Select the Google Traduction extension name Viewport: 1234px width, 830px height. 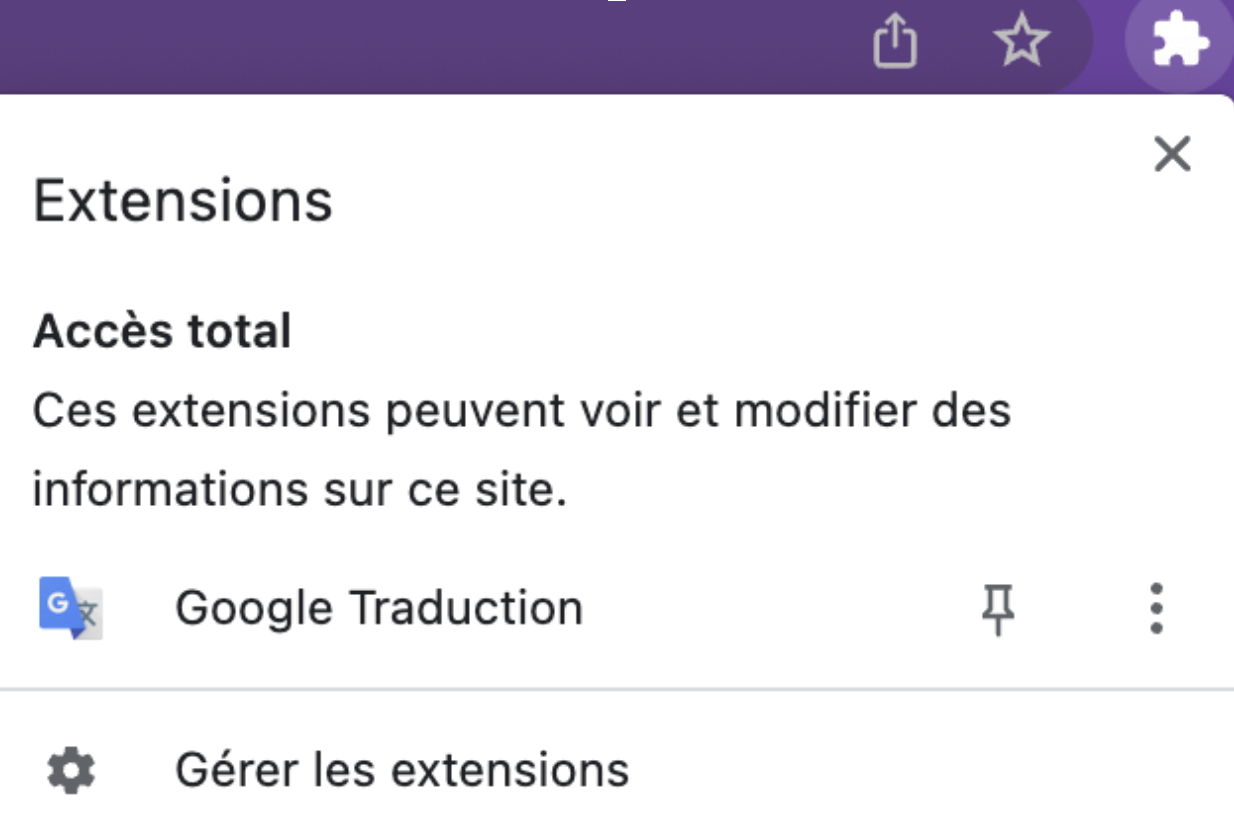coord(378,608)
